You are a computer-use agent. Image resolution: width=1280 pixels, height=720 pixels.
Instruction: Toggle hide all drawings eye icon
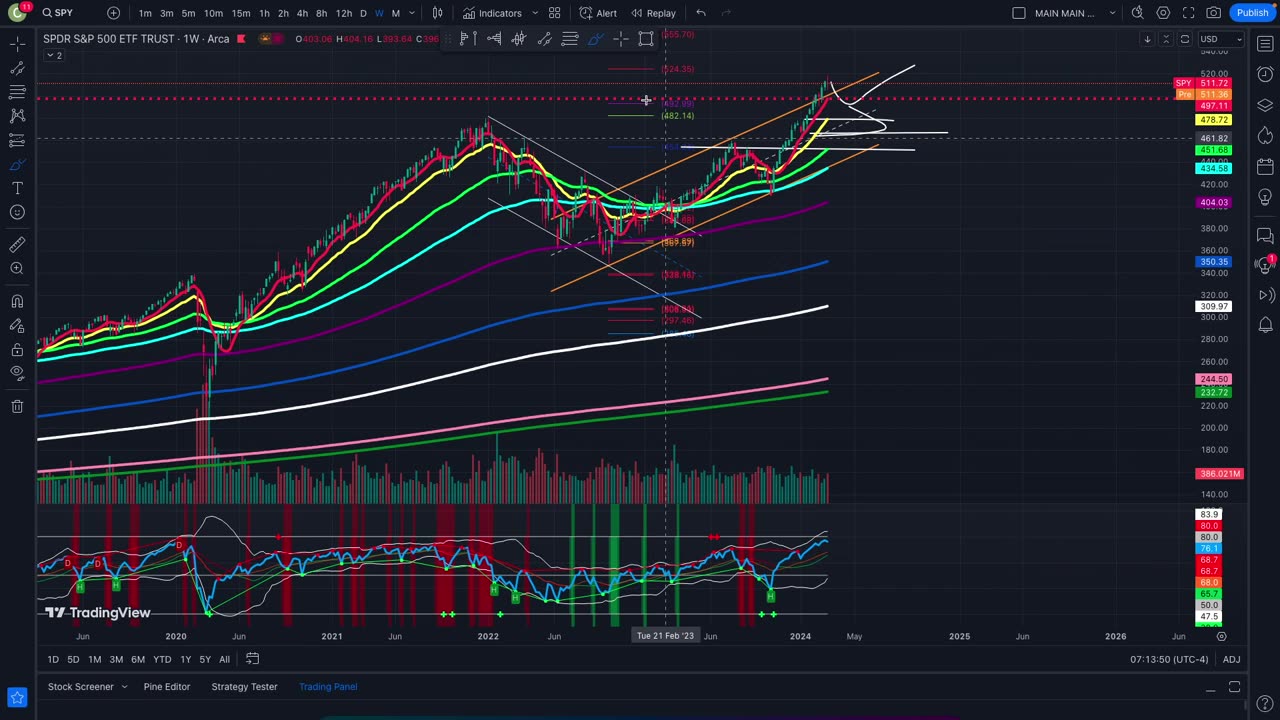point(17,373)
